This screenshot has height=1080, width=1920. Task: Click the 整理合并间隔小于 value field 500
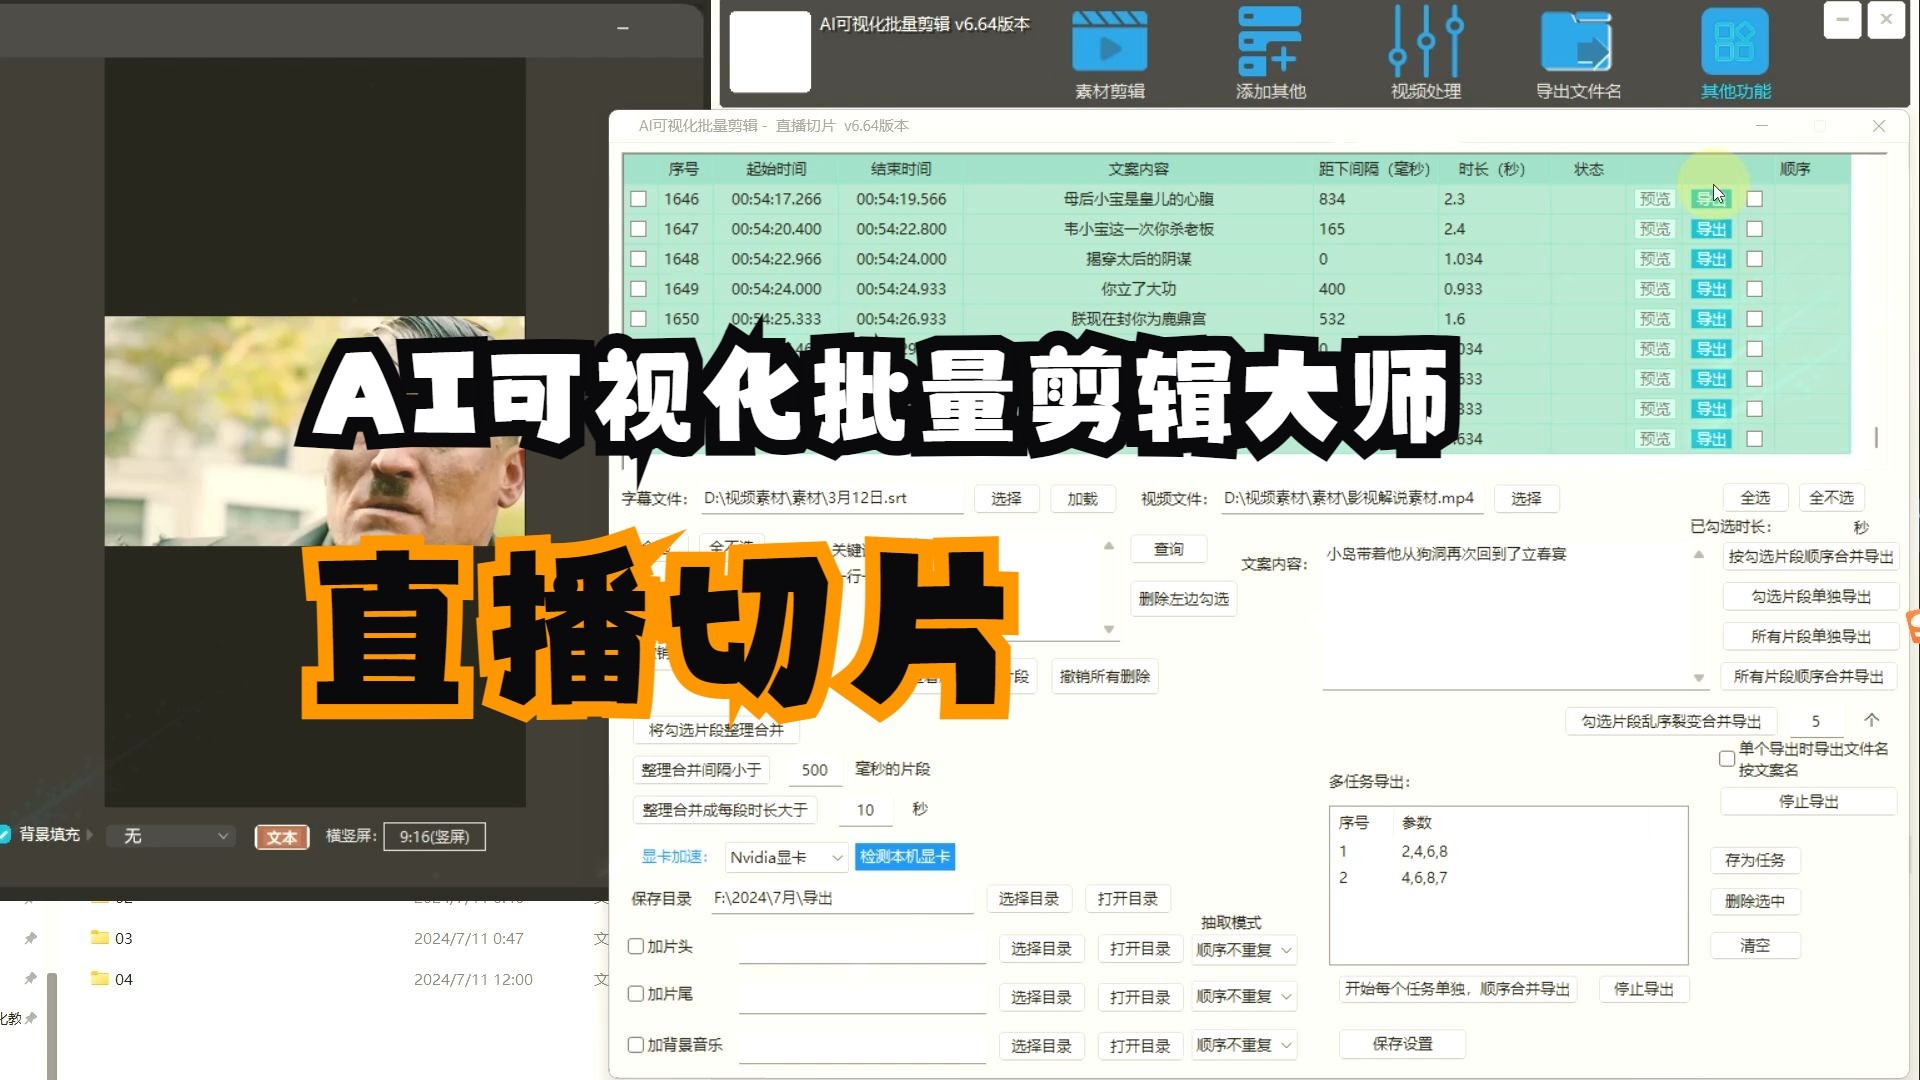pyautogui.click(x=814, y=770)
